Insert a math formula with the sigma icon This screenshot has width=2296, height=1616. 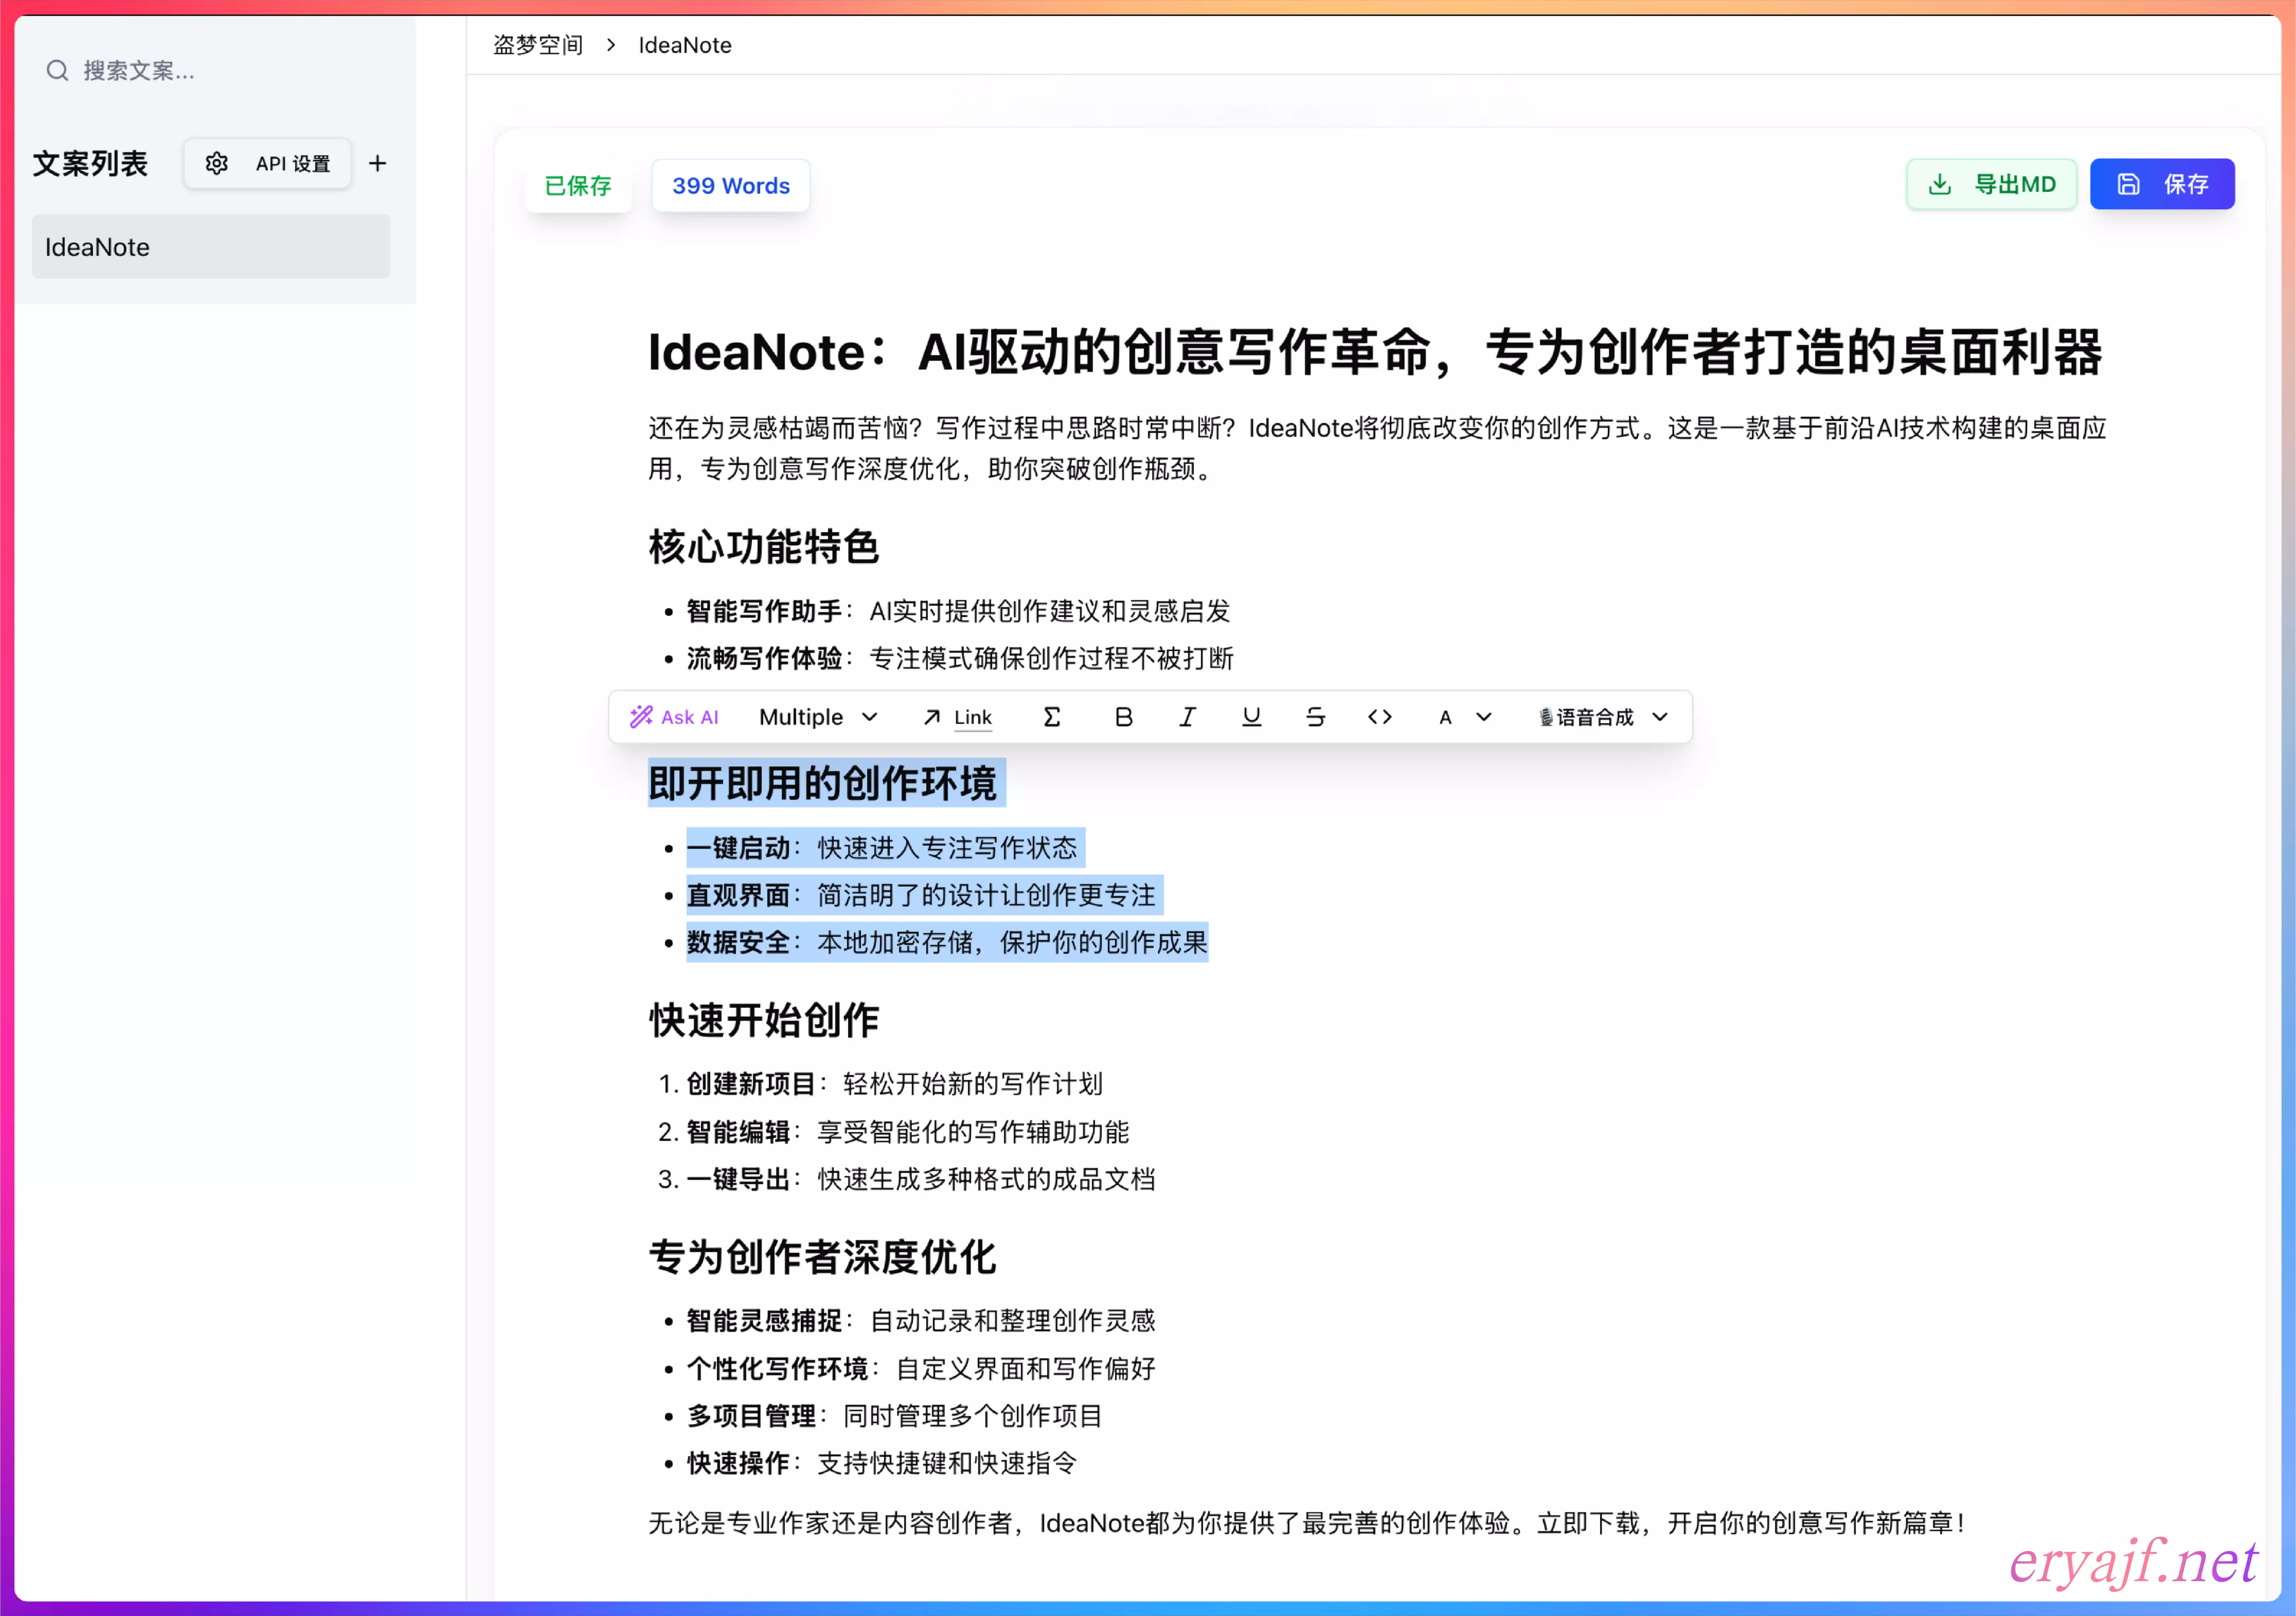point(1051,717)
